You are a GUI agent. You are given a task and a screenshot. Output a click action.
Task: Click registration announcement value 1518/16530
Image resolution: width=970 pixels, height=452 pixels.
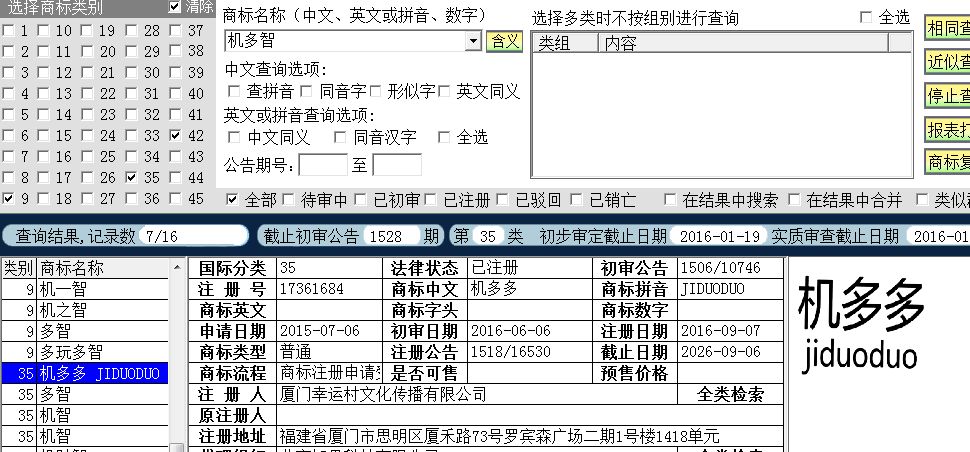530,352
